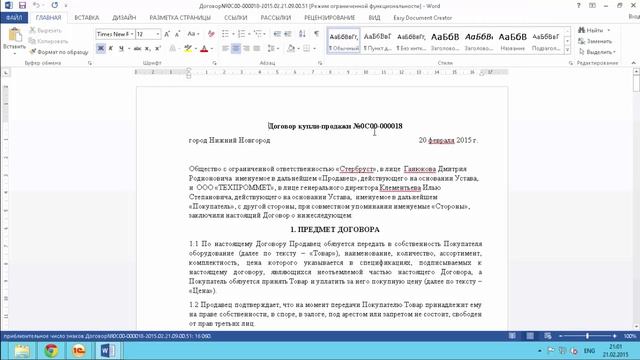Click the zoom in plus button
The height and width of the screenshot is (360, 640).
[x=614, y=336]
